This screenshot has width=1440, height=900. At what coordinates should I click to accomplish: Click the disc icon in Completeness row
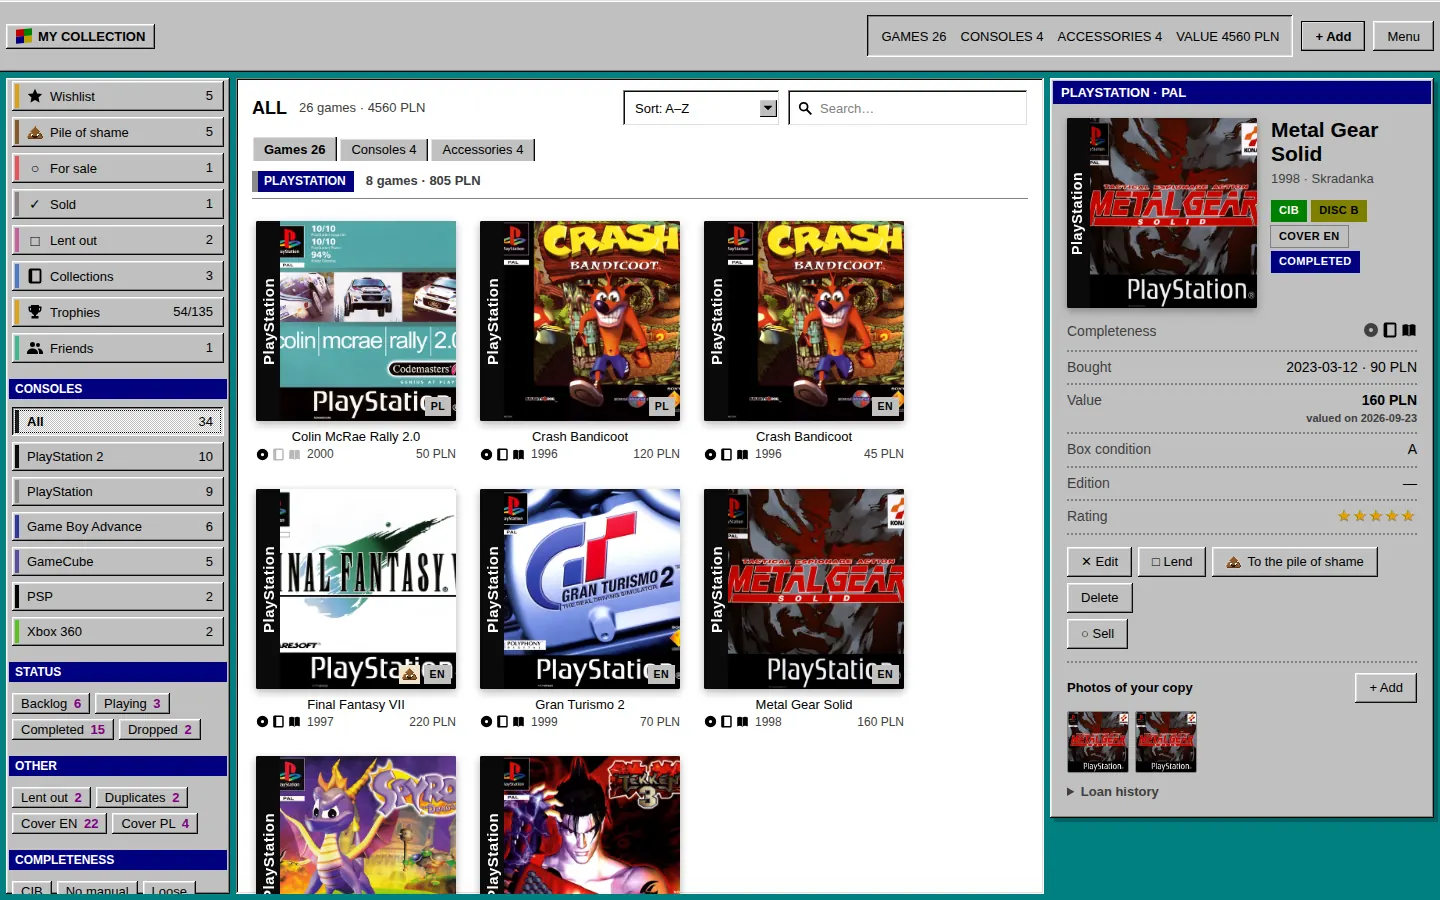(1371, 330)
